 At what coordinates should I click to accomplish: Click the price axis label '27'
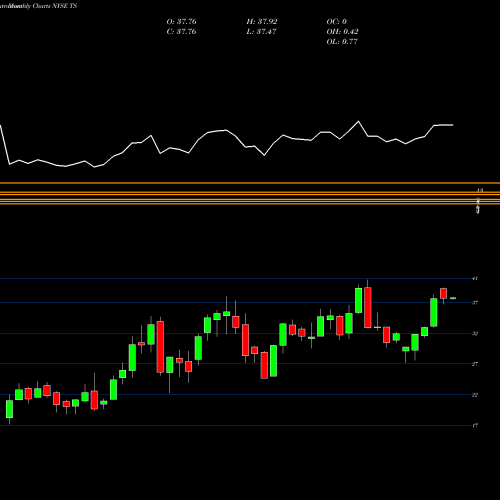(x=475, y=364)
